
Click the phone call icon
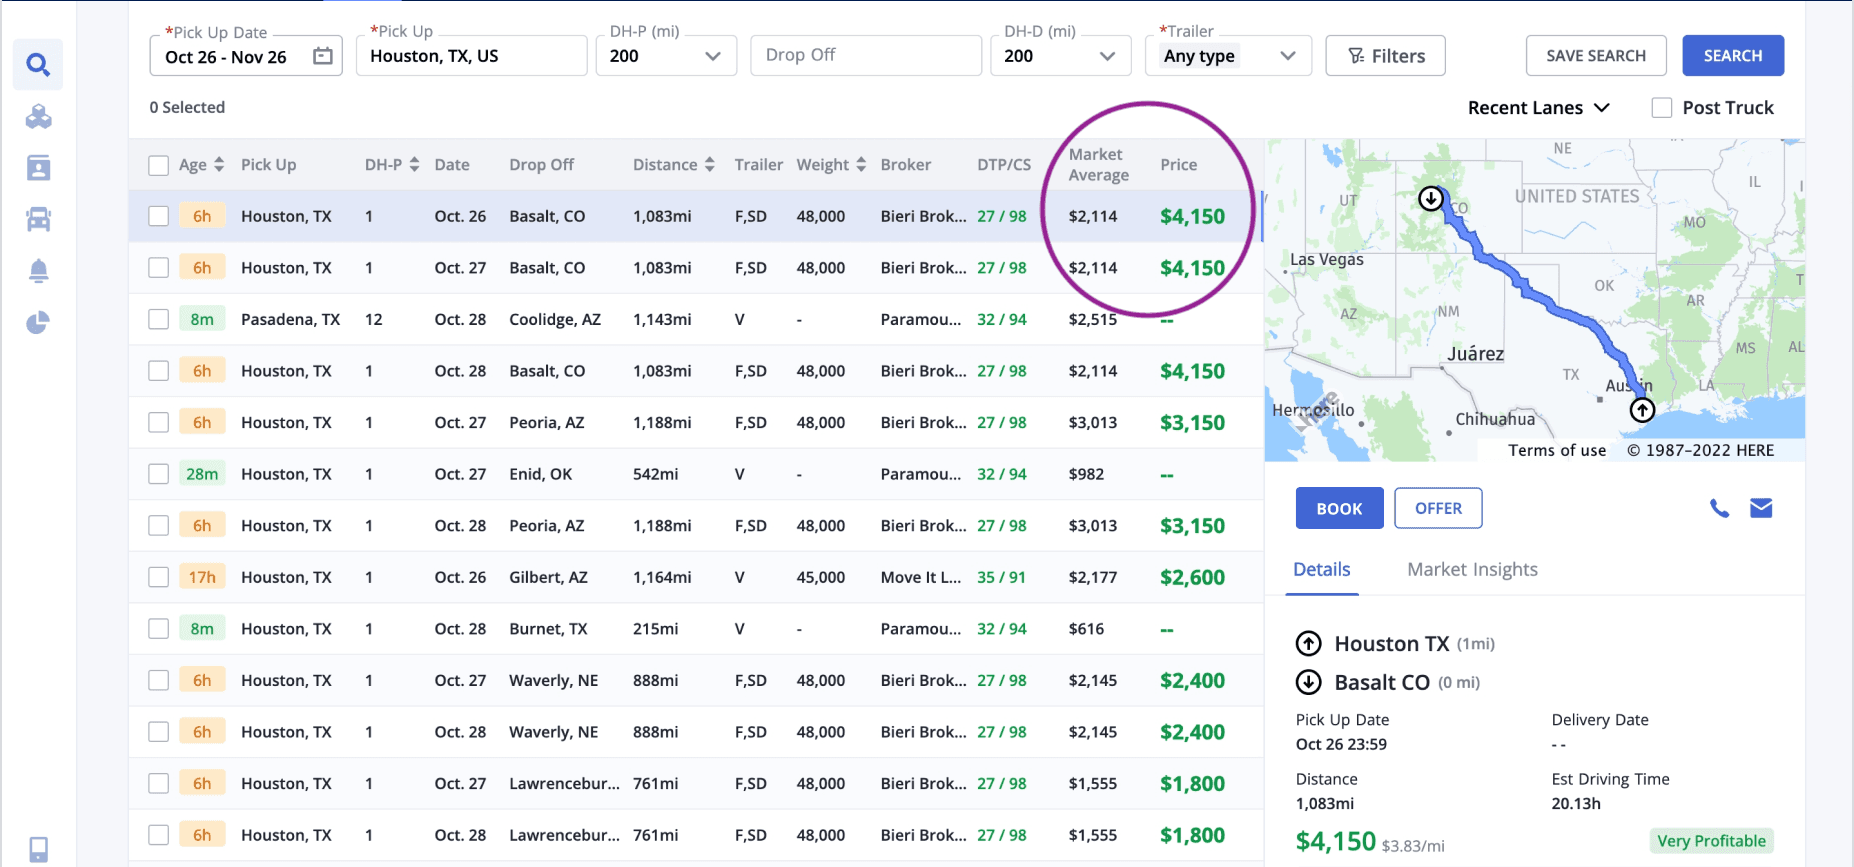tap(1719, 508)
